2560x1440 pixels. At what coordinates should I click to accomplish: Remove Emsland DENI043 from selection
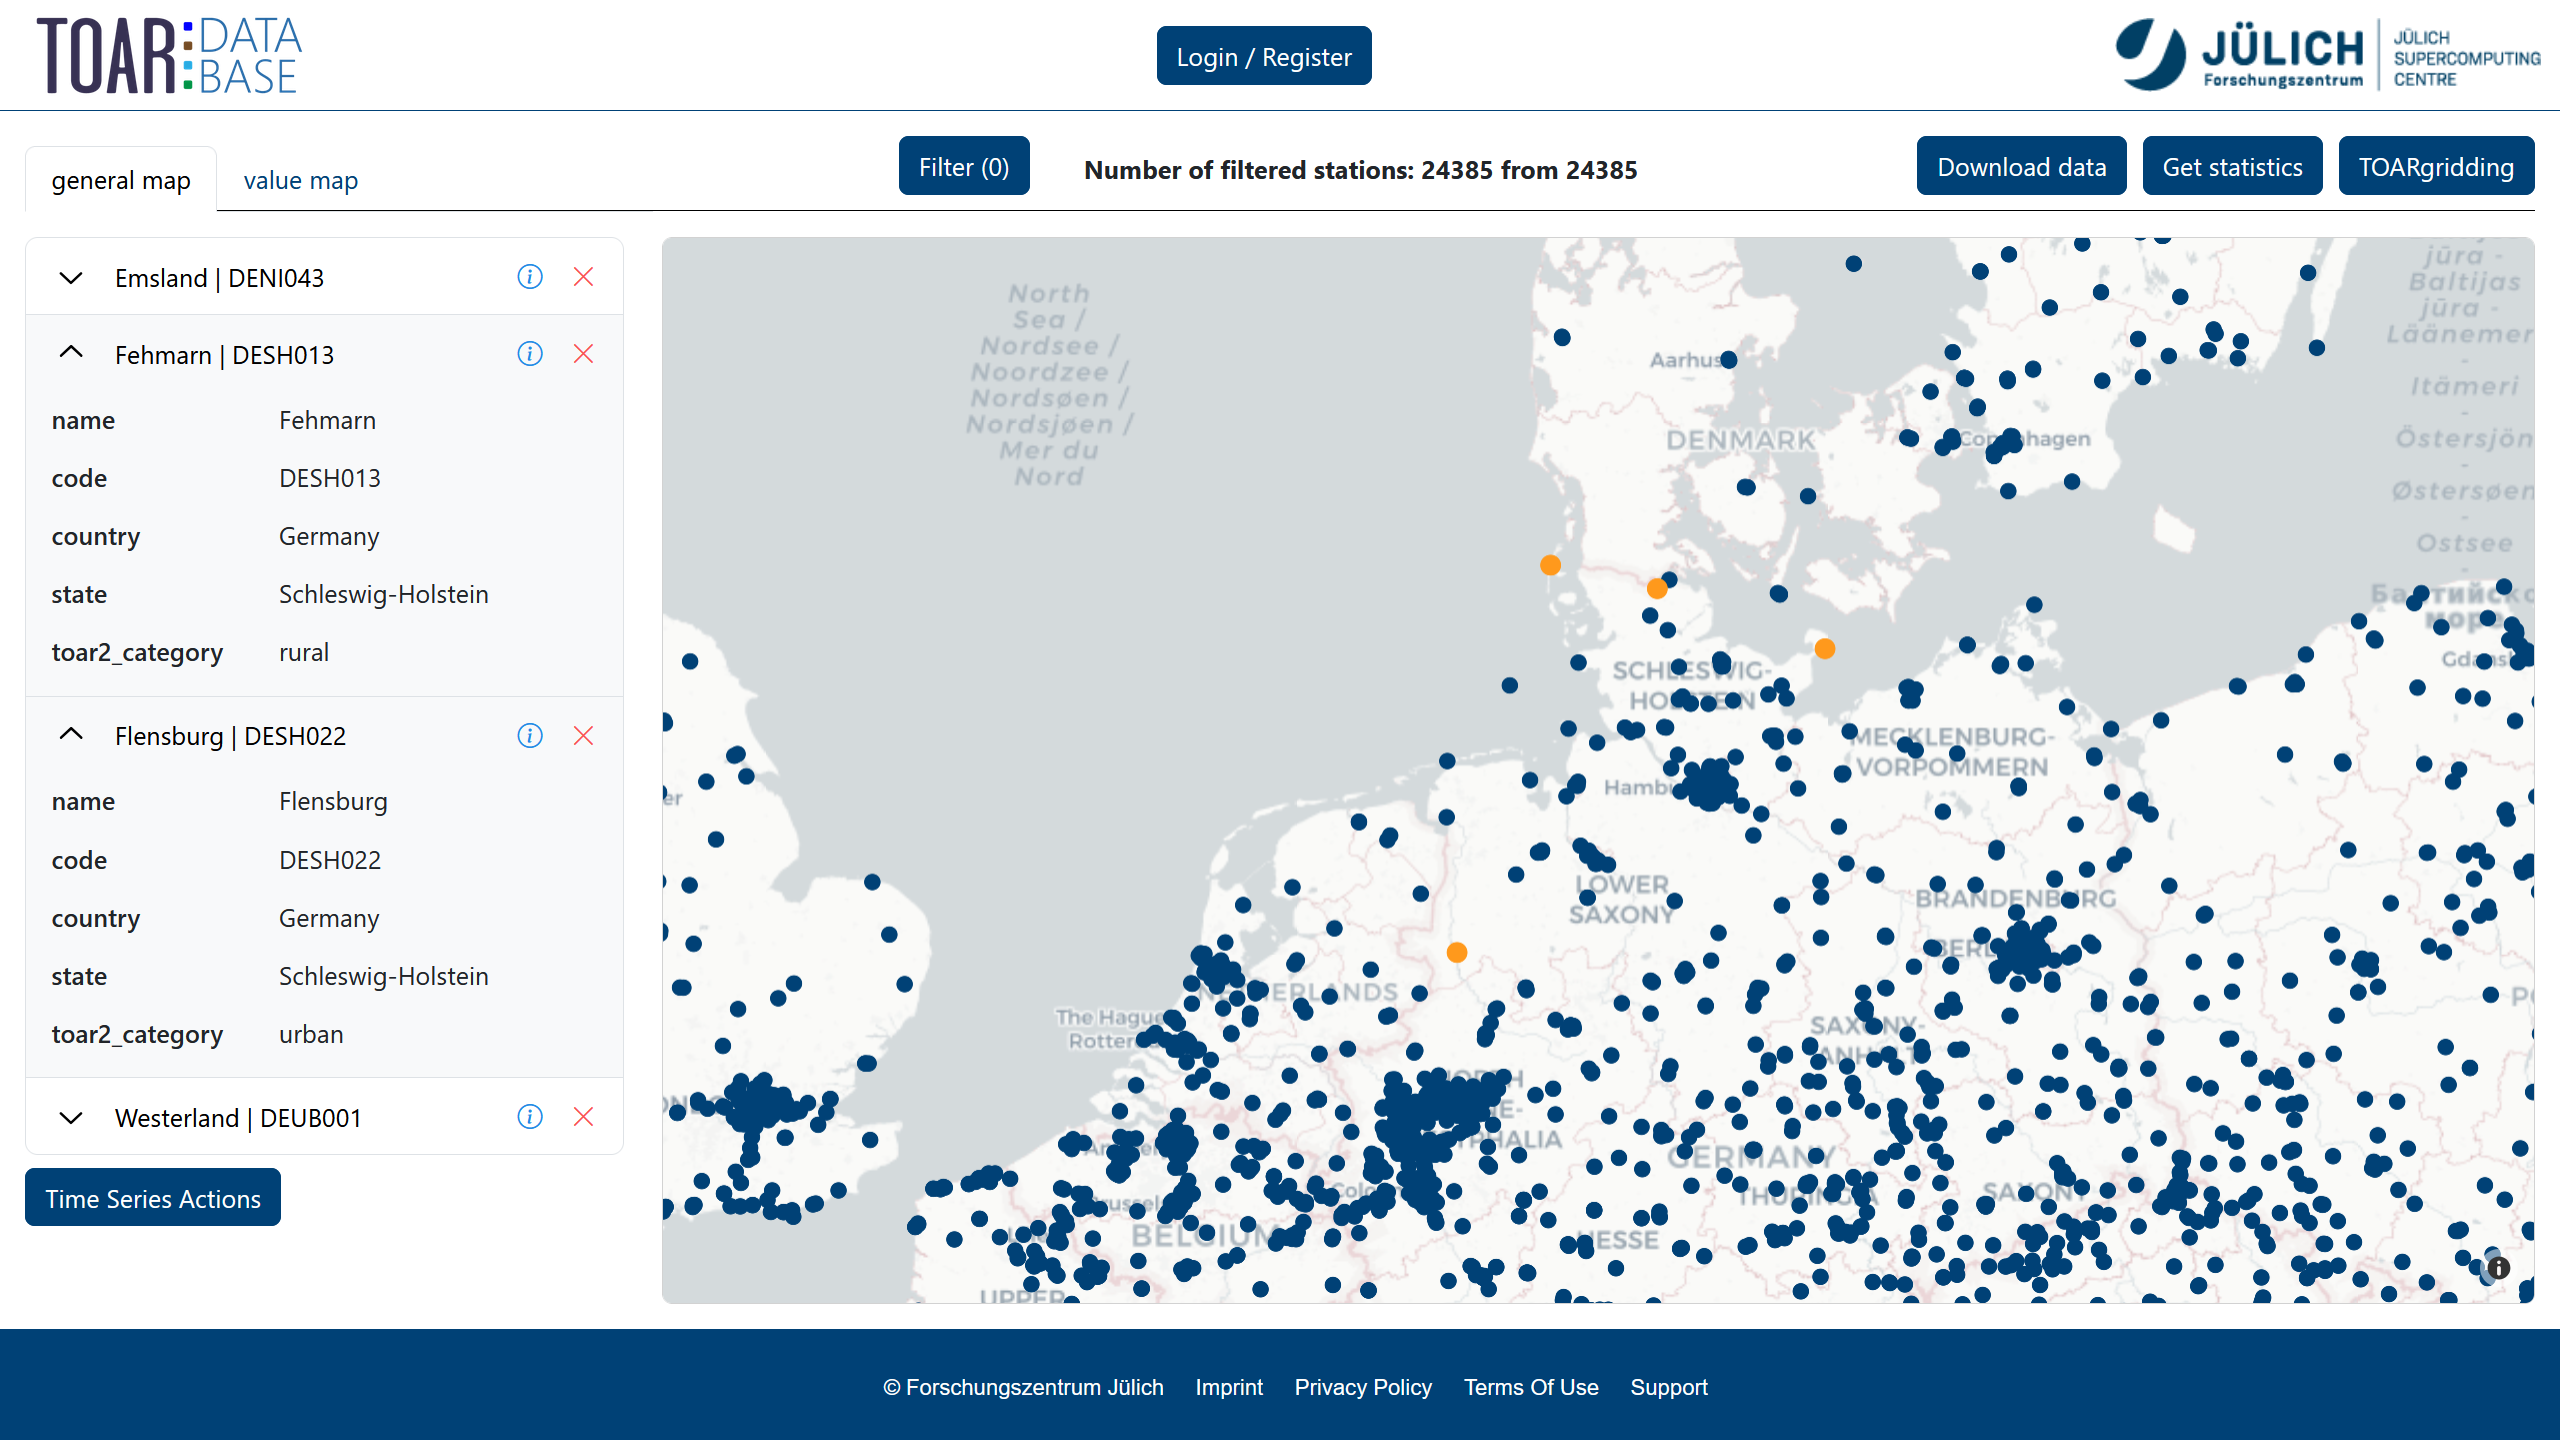tap(584, 277)
